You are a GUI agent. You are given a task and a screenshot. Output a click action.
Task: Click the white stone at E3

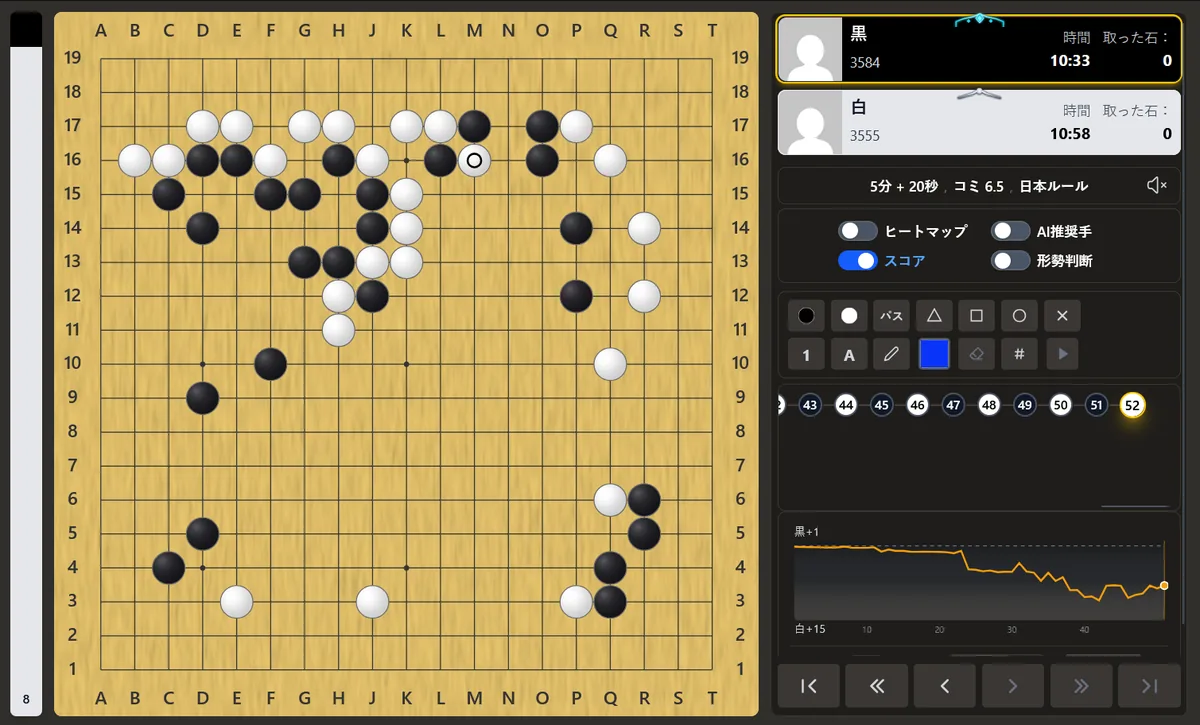pyautogui.click(x=236, y=601)
